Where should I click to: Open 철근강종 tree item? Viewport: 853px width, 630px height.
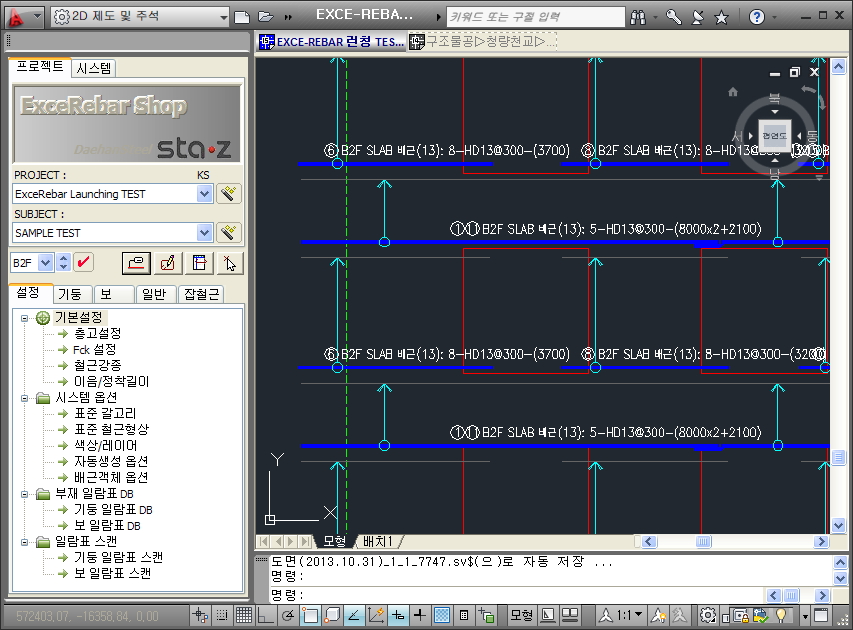[x=97, y=365]
